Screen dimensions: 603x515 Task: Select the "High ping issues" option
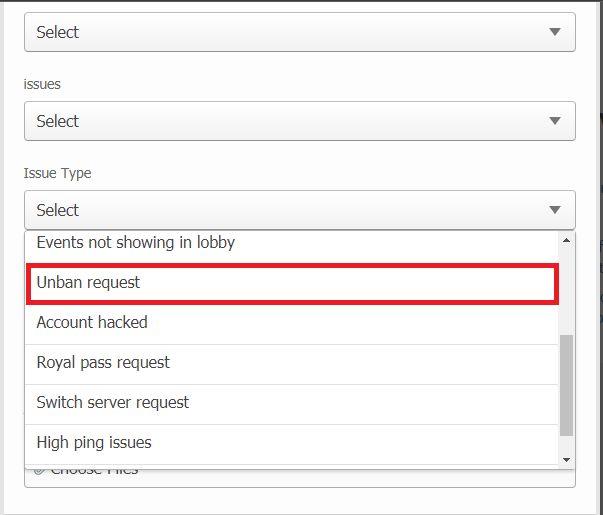coord(94,442)
